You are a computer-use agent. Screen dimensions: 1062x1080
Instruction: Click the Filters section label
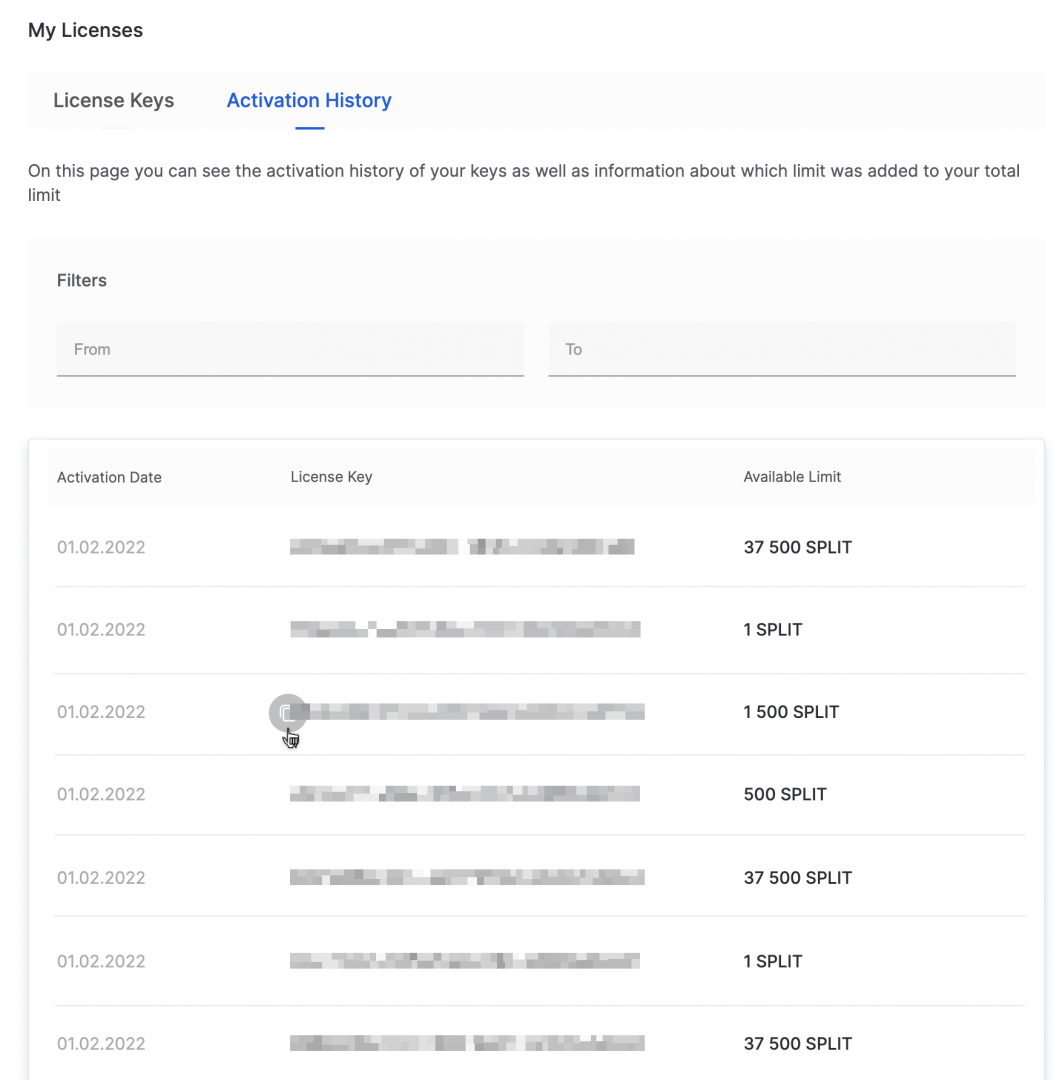click(x=82, y=280)
